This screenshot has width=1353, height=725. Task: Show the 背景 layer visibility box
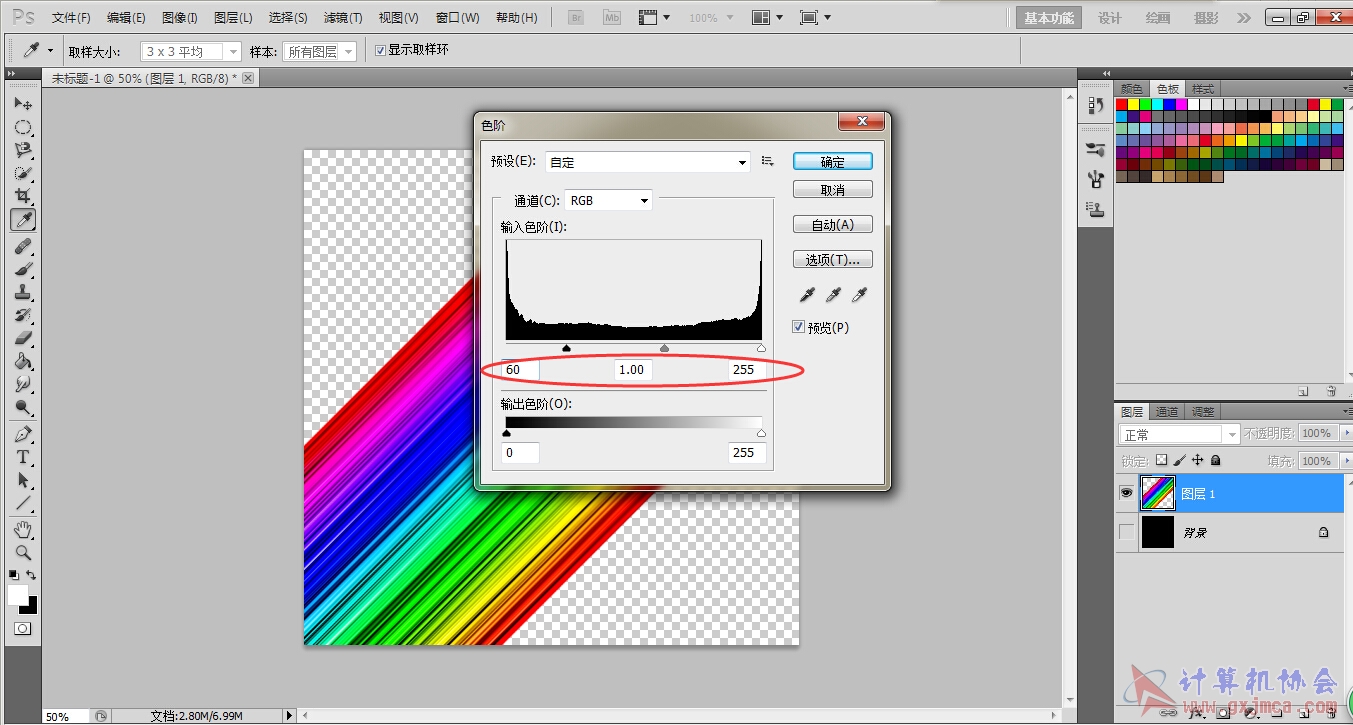pyautogui.click(x=1127, y=532)
